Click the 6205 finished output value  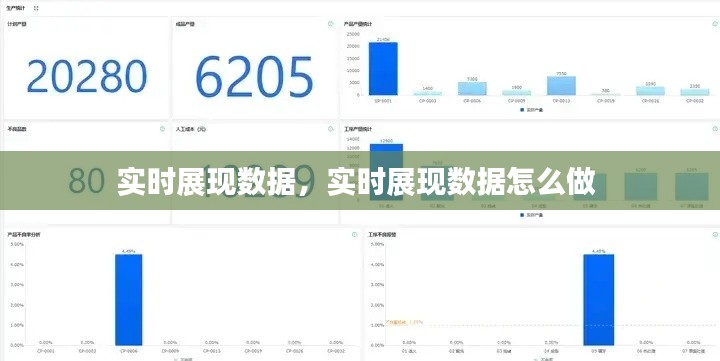(x=254, y=76)
